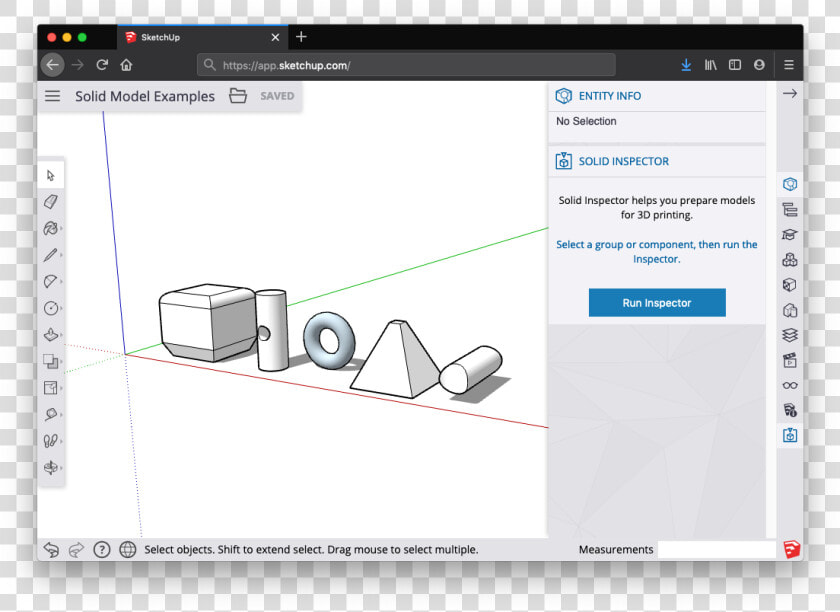Open the Components panel icon
Screen dimensions: 840x612
pyautogui.click(x=790, y=260)
